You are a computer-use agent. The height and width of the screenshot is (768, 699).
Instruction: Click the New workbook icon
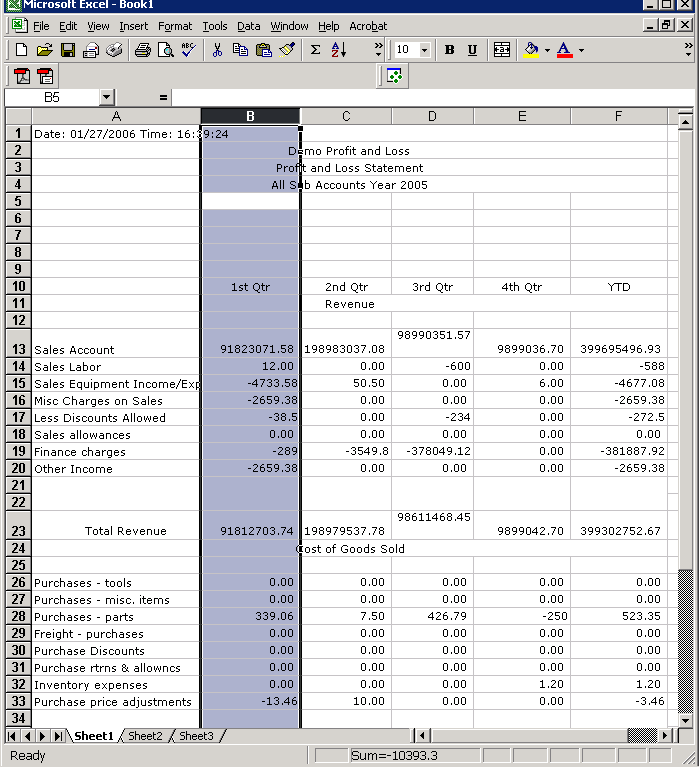coord(21,50)
